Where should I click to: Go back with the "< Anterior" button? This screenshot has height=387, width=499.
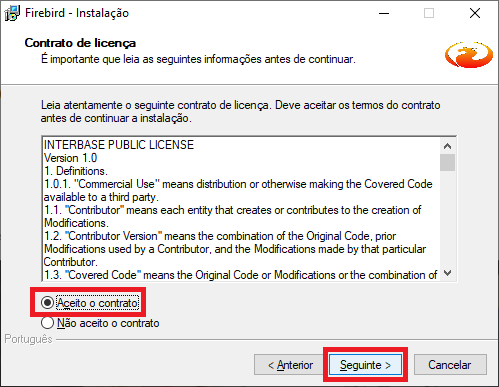[290, 365]
